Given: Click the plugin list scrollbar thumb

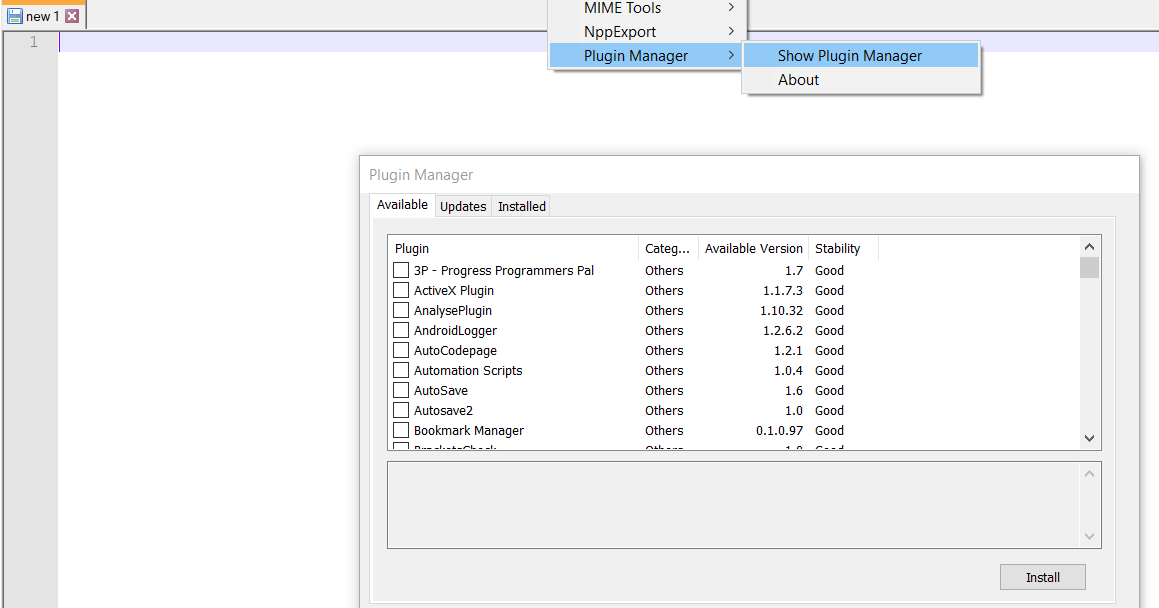Looking at the screenshot, I should [1089, 267].
